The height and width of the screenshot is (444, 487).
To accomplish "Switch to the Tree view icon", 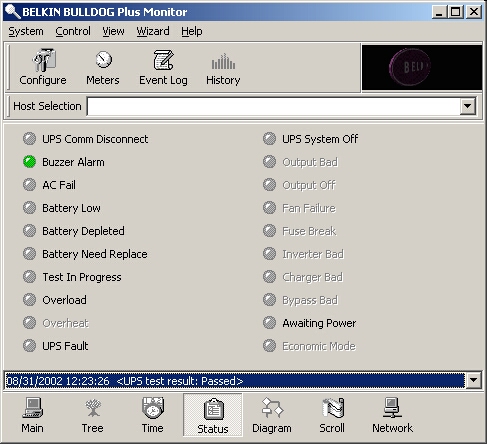I will (x=92, y=415).
